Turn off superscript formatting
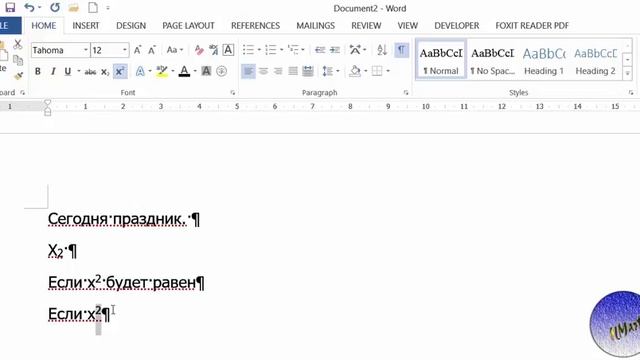Screen dimensions: 640x360 [x=120, y=71]
